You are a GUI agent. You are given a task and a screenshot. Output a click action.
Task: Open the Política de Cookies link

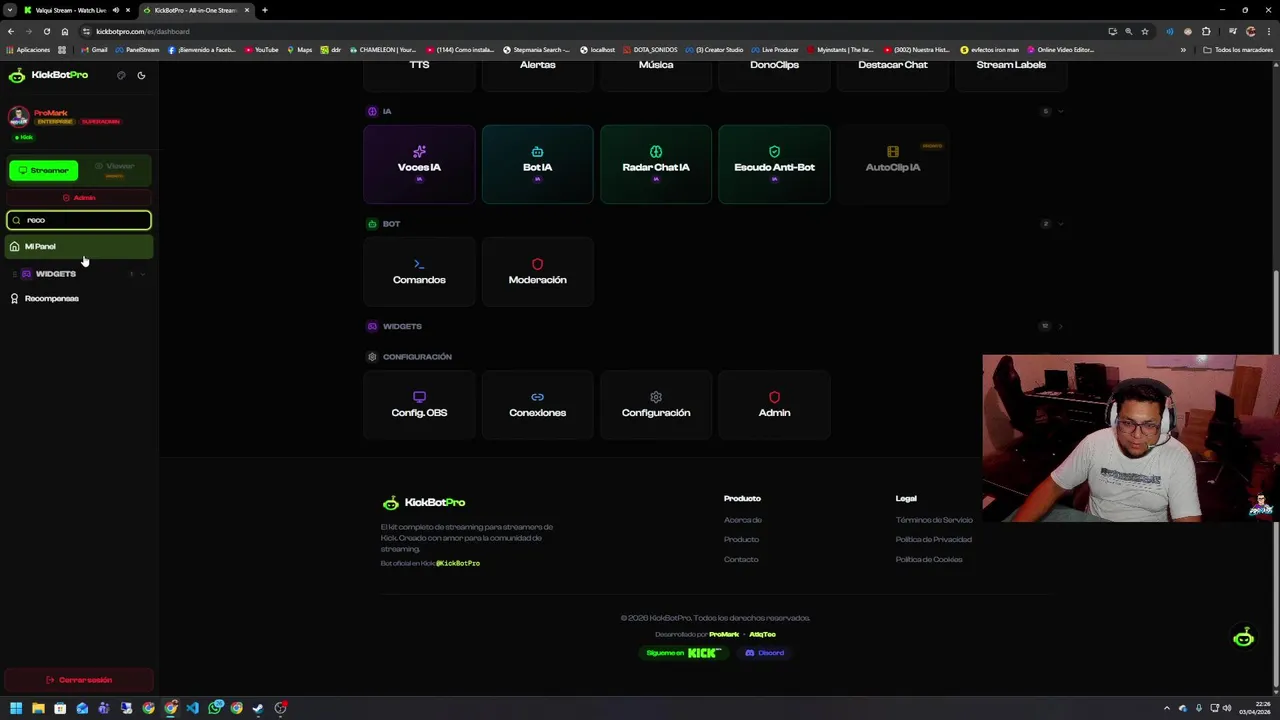[x=929, y=559]
